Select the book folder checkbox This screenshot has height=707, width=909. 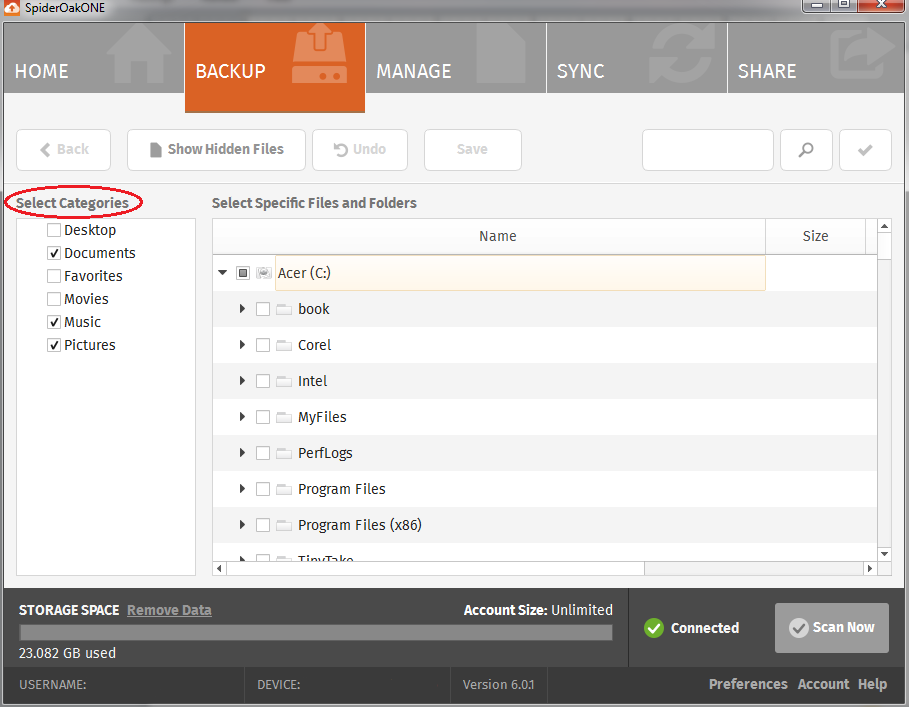[263, 309]
